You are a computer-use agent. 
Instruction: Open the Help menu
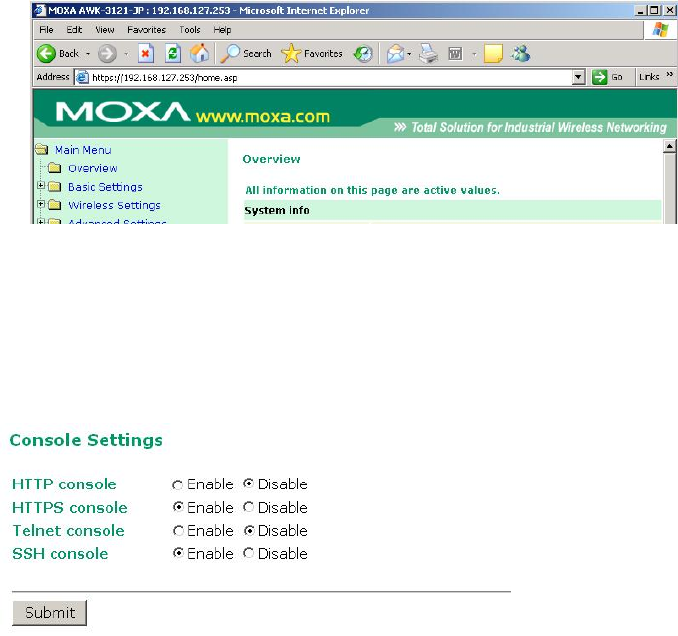[222, 30]
